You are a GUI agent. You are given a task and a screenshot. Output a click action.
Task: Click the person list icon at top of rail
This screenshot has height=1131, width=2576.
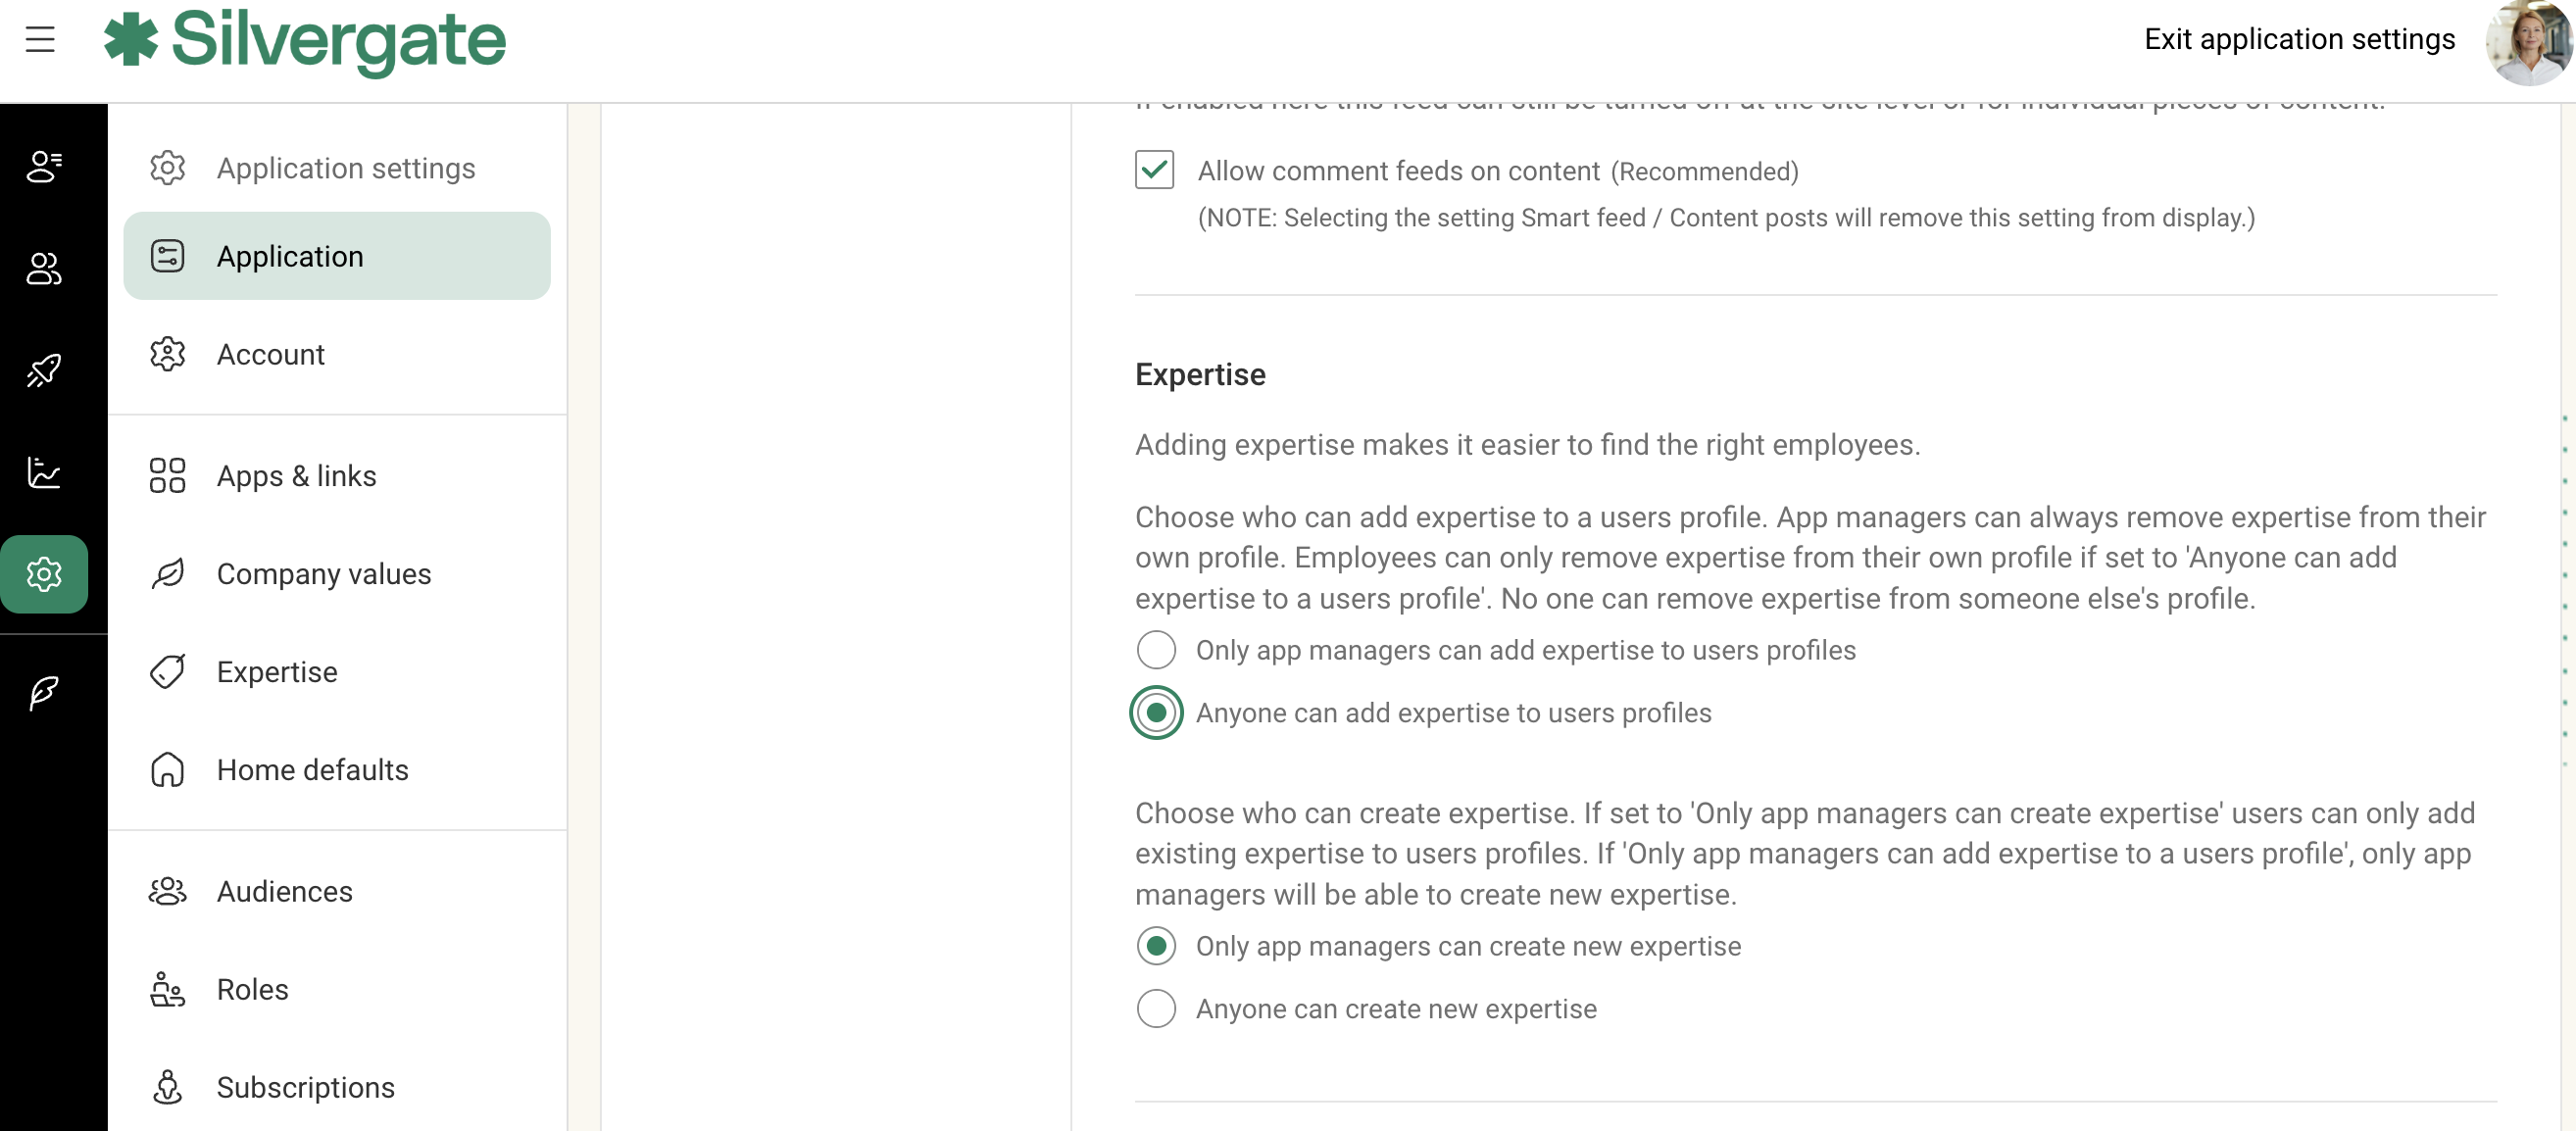coord(44,166)
